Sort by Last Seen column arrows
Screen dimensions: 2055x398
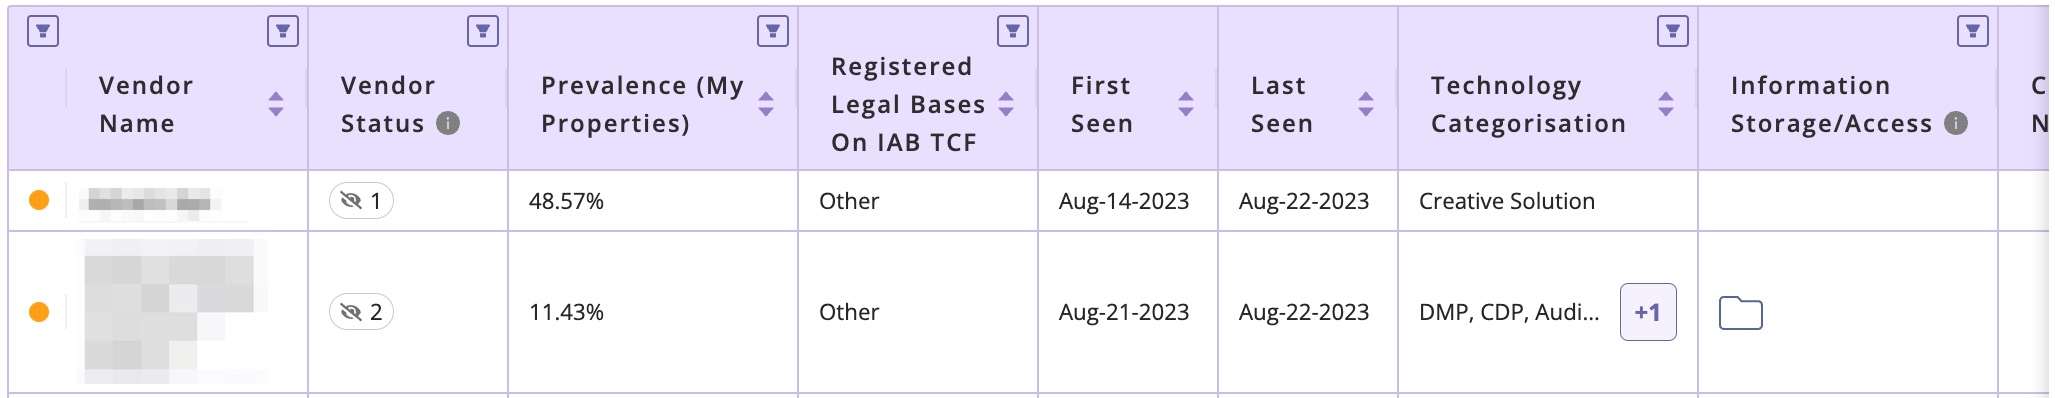click(x=1366, y=104)
